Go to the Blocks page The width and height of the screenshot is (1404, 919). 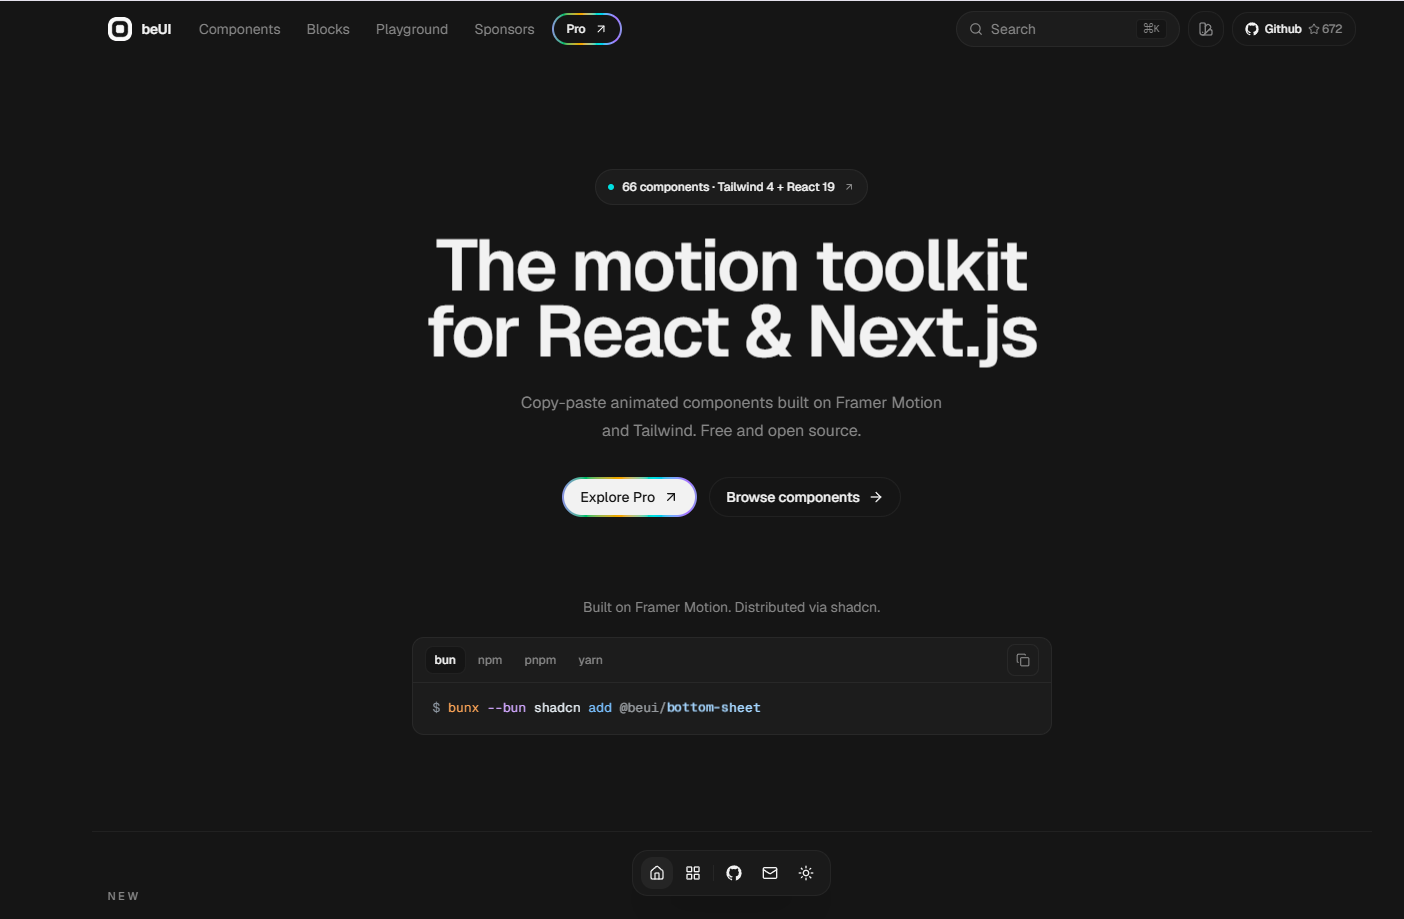coord(328,29)
